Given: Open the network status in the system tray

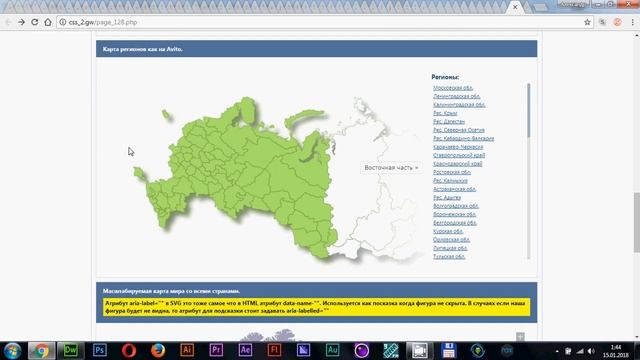Looking at the screenshot, I should (580, 351).
